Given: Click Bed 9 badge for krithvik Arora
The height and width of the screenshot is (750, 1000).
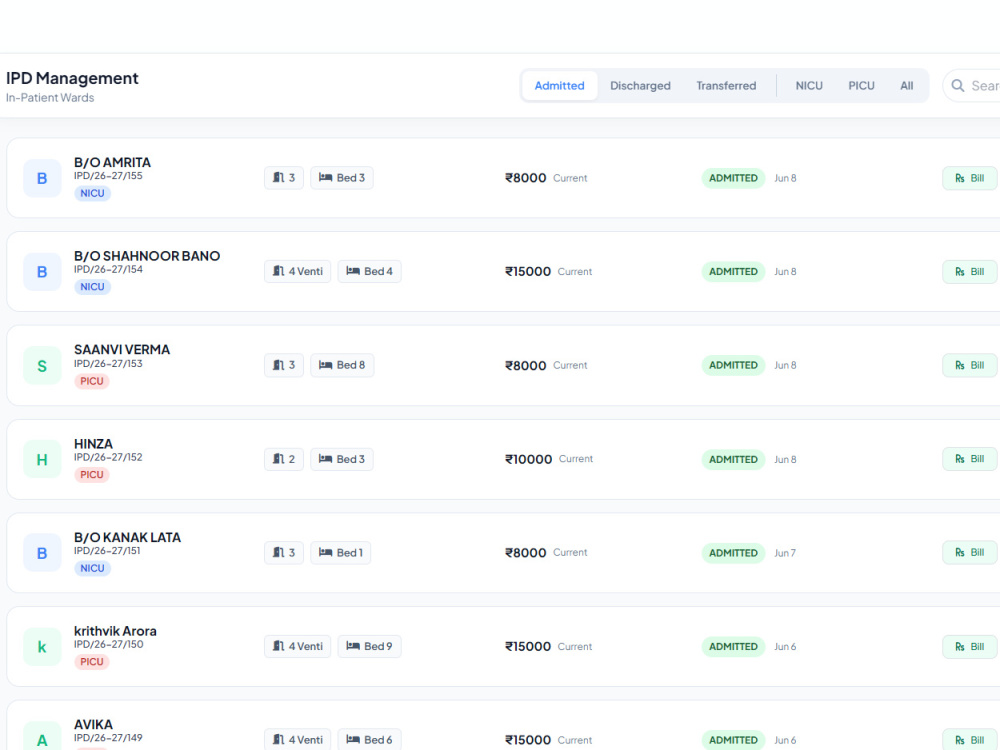Looking at the screenshot, I should [x=369, y=647].
